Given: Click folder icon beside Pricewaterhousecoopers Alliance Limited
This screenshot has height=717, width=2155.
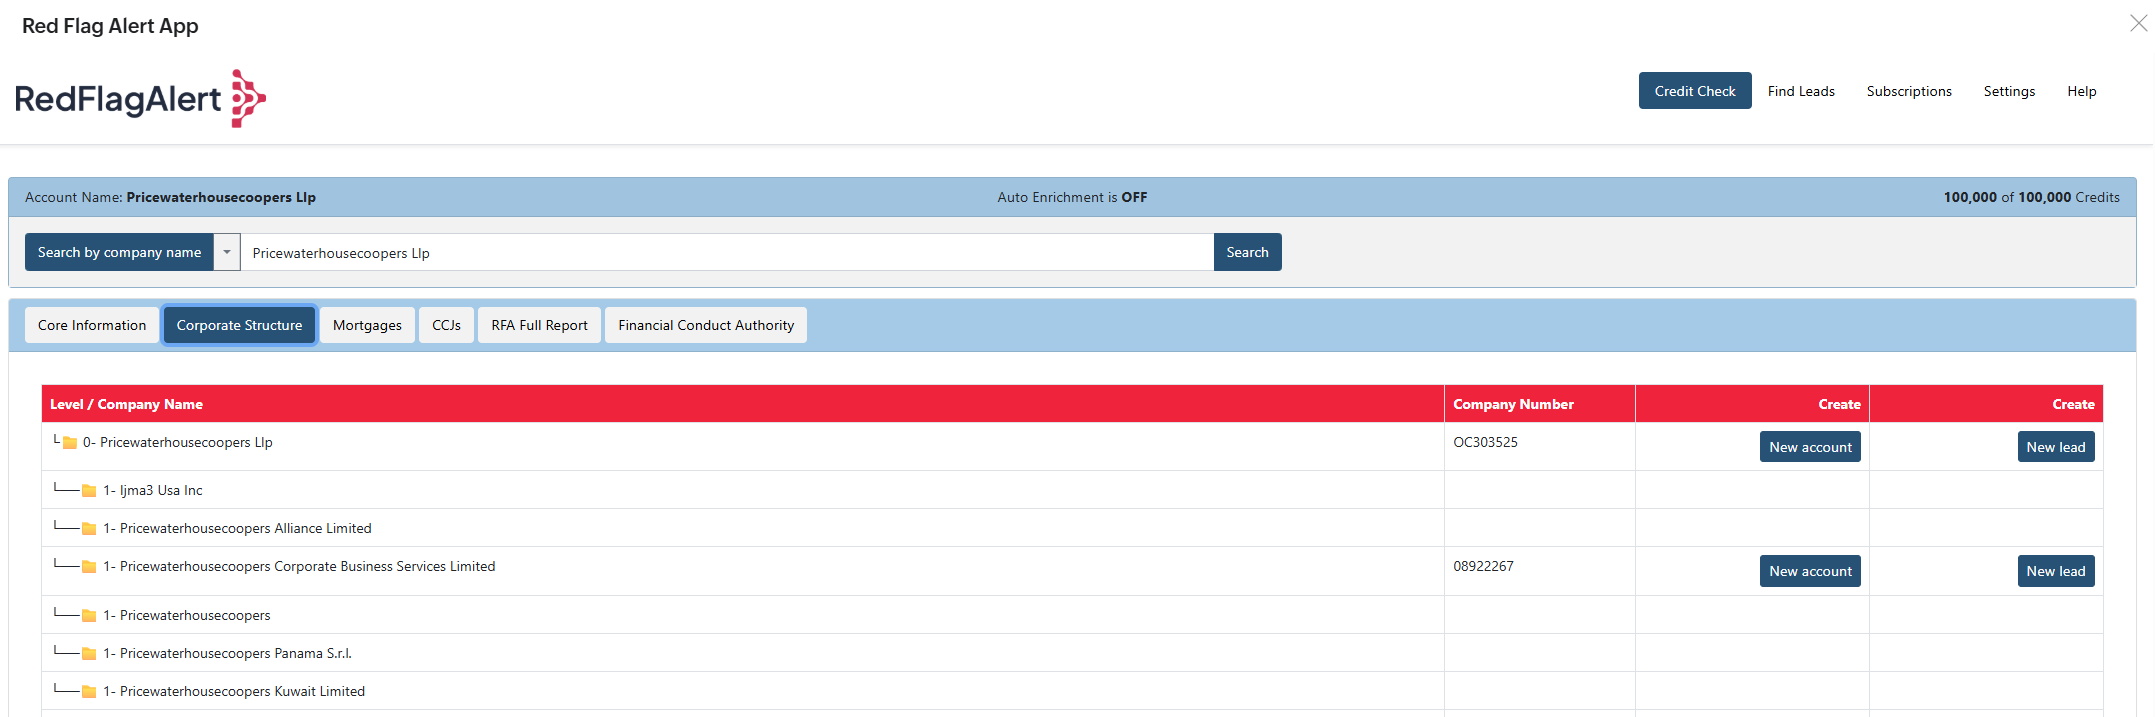Looking at the screenshot, I should tap(89, 529).
